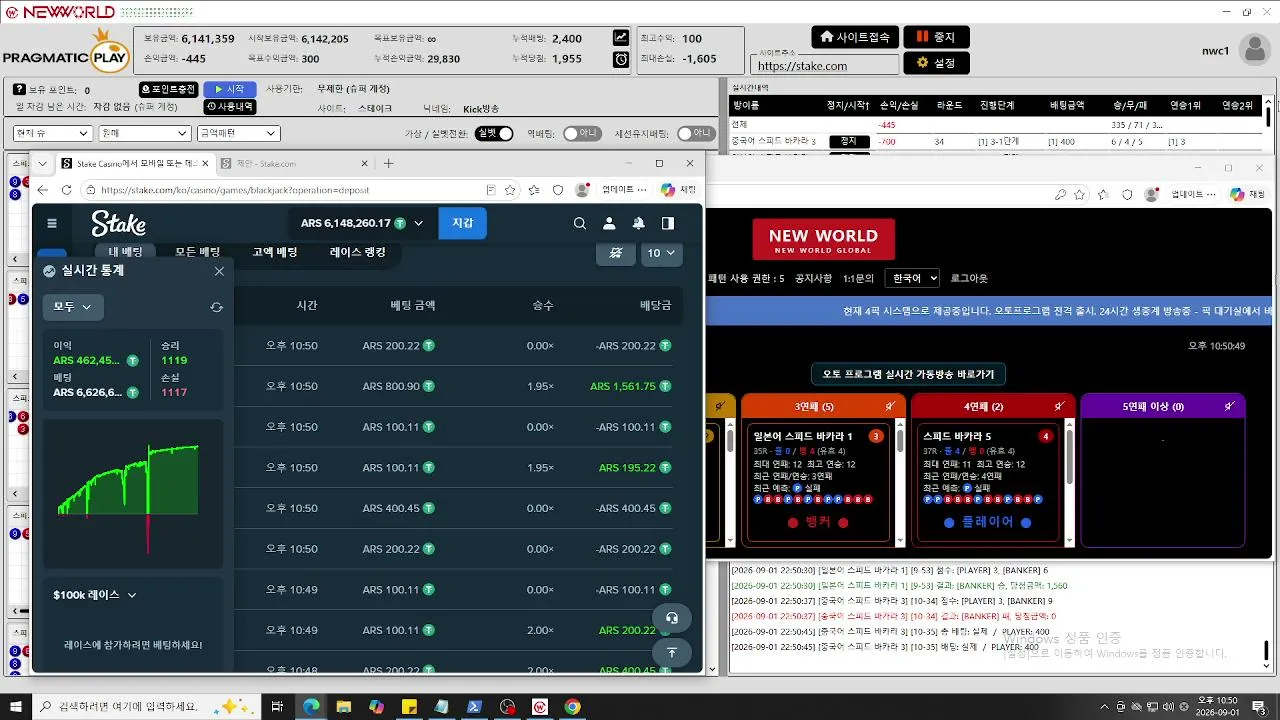Open nwc1 user avatar
Screen dimensions: 1280x720
1254,49
